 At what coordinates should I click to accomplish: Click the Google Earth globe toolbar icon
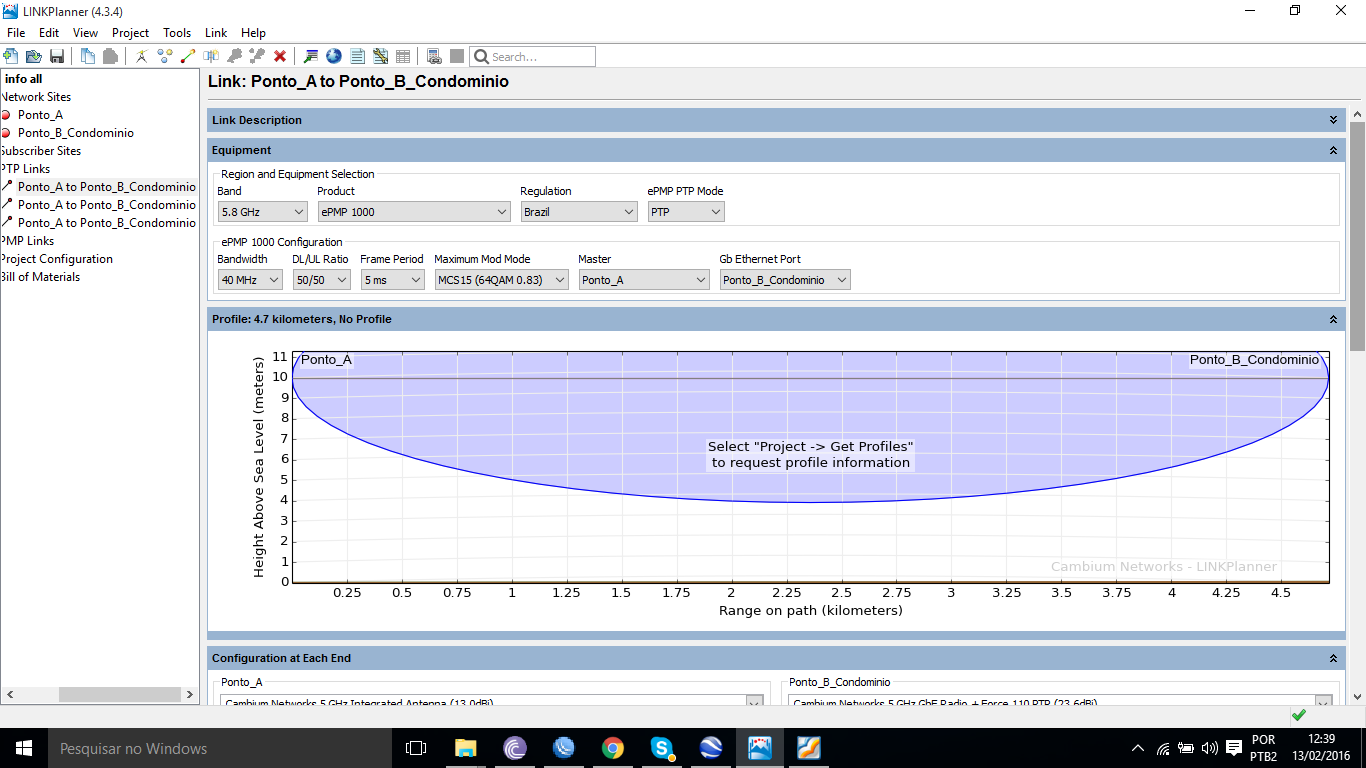pyautogui.click(x=334, y=57)
